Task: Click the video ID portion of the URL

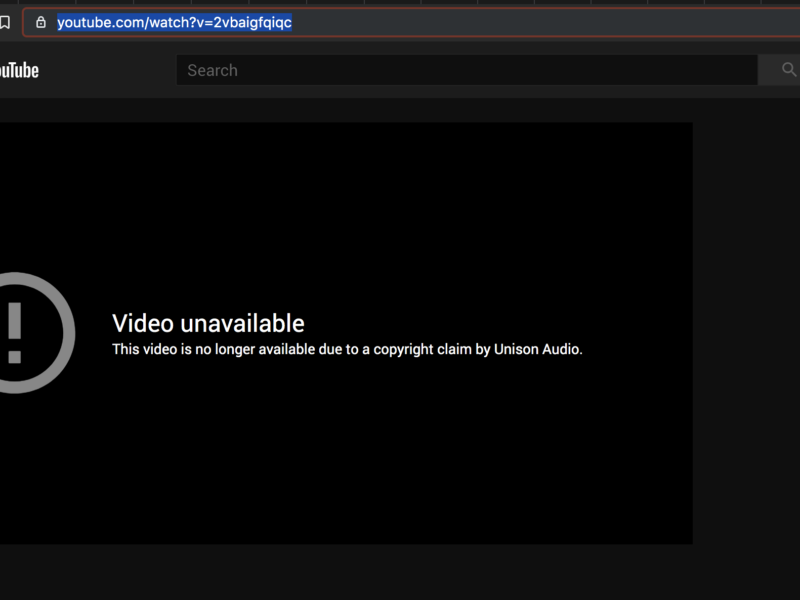Action: (x=252, y=22)
